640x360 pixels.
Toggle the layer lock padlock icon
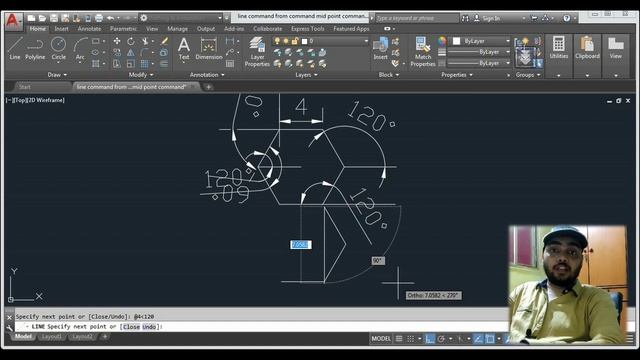(295, 41)
